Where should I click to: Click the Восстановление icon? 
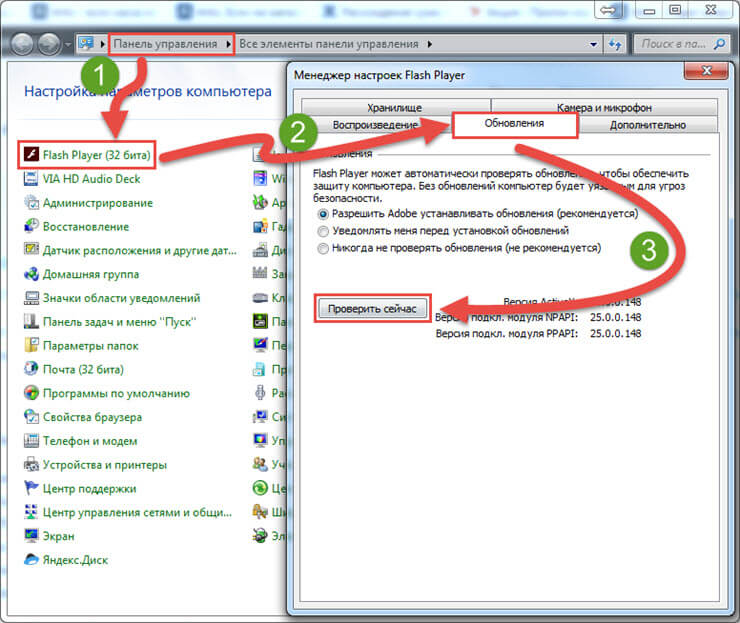[32, 226]
